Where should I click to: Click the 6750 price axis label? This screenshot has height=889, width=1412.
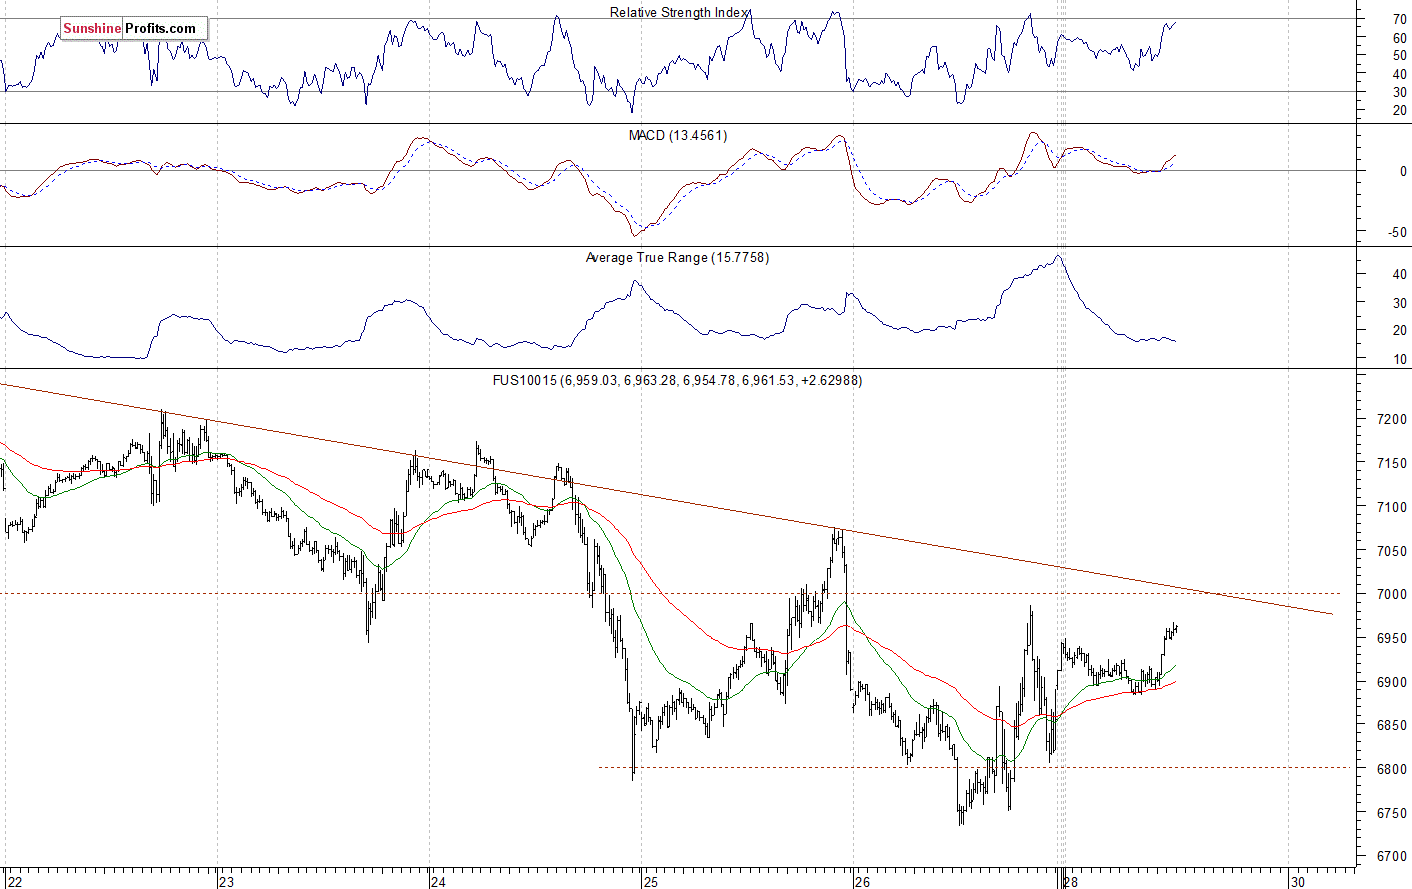[x=1391, y=813]
